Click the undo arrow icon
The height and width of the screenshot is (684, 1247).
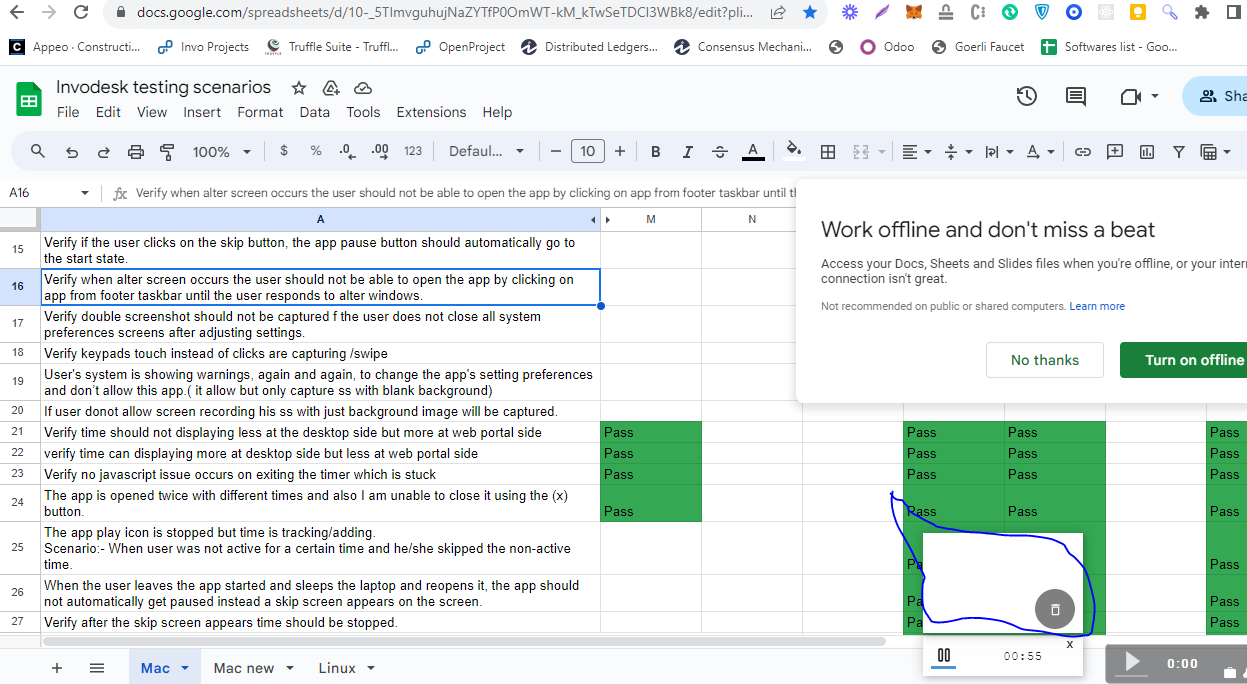click(x=72, y=152)
